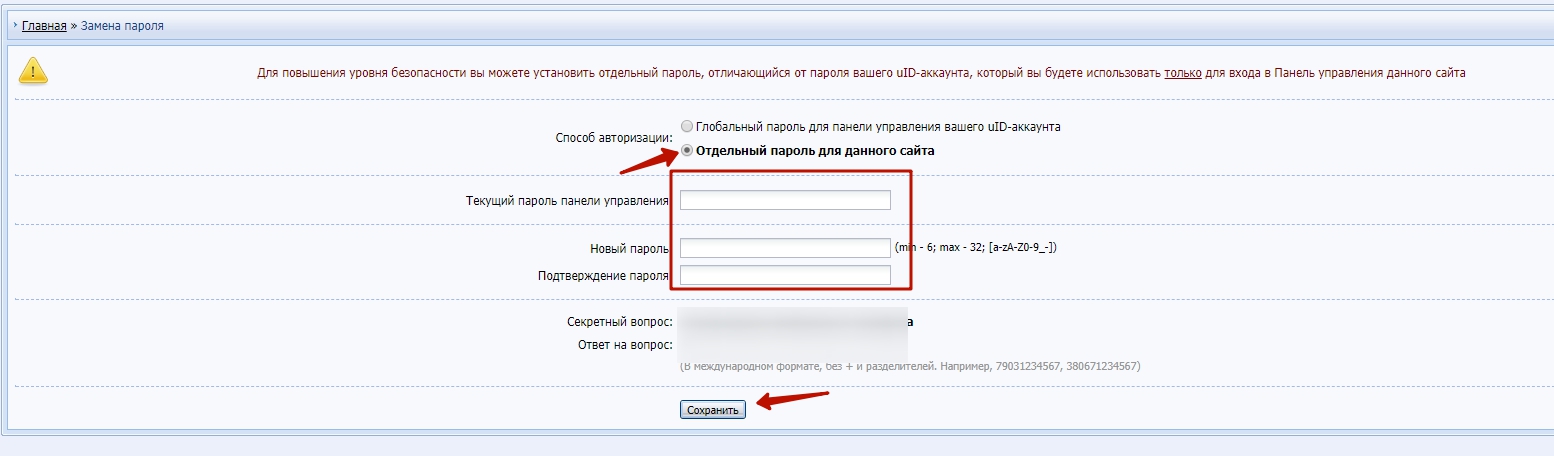This screenshot has height=456, width=1554.
Task: Click the Секретный вопрос label
Action: pos(619,322)
